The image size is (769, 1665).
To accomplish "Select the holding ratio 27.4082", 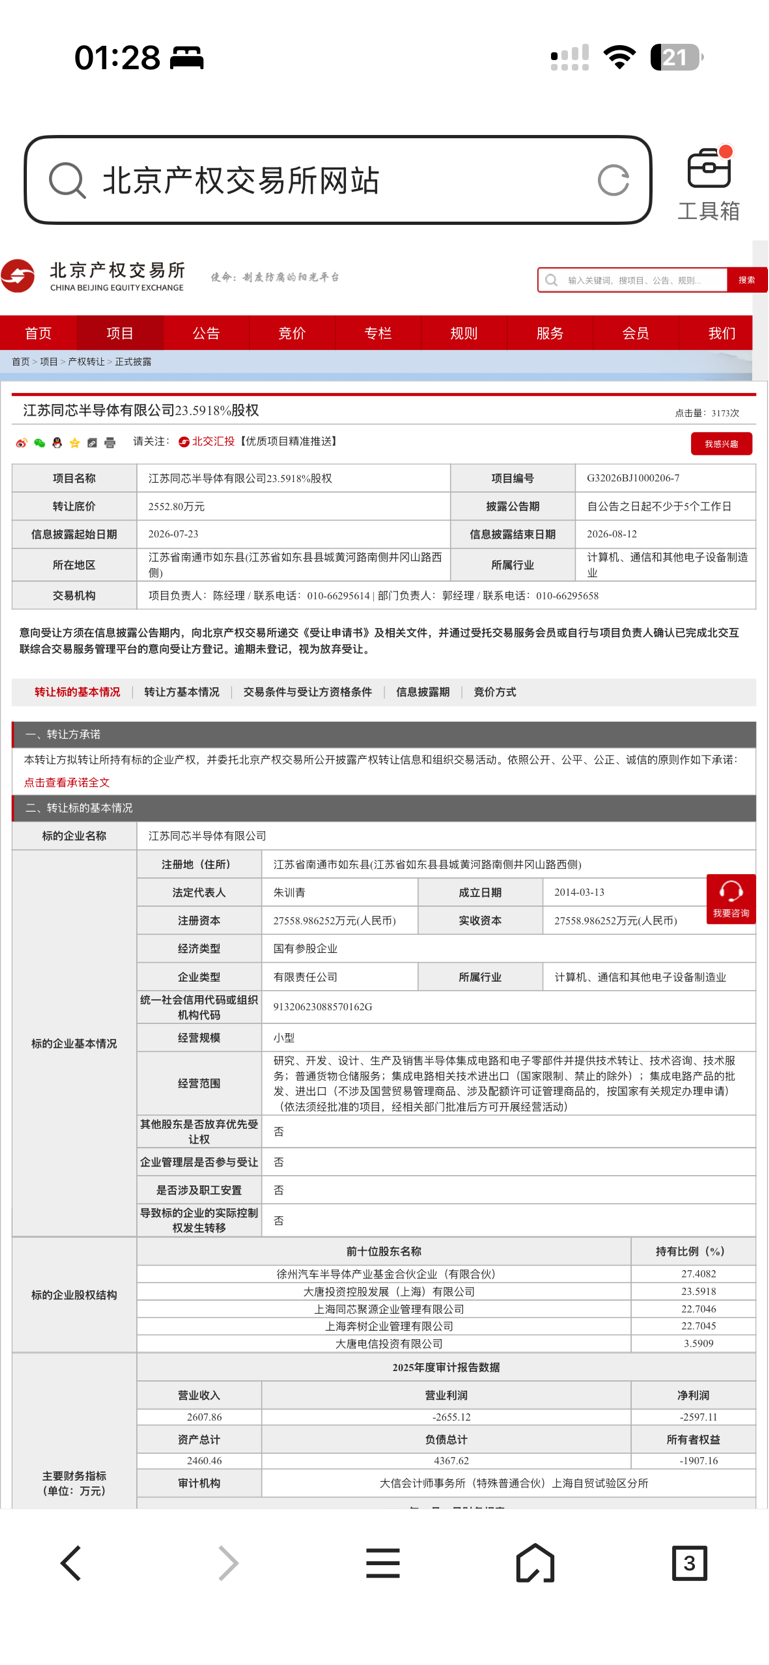I will coord(698,1274).
